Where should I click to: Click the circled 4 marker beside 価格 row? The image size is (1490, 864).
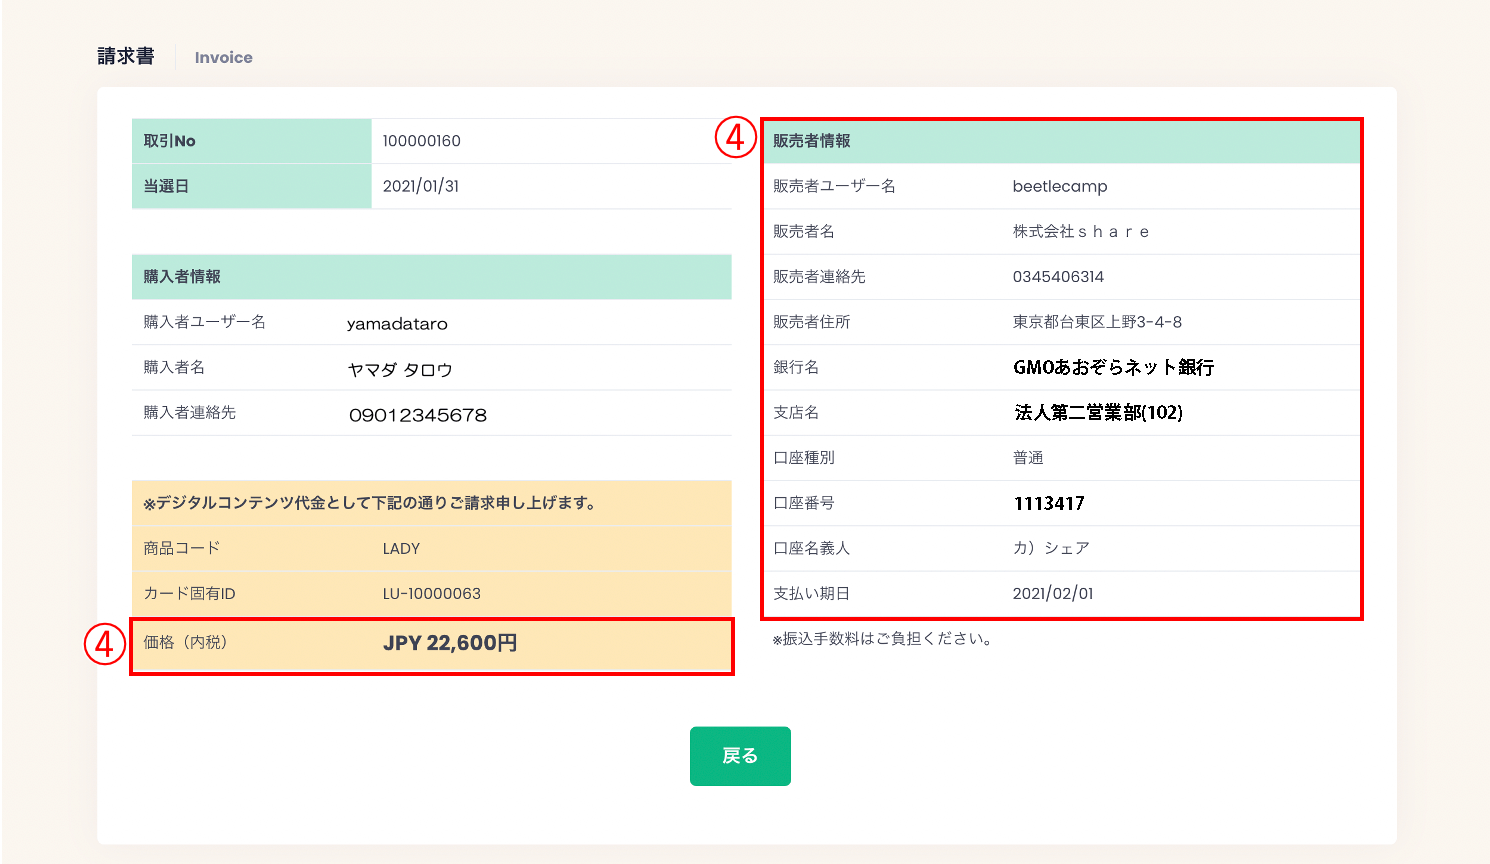[x=105, y=644]
